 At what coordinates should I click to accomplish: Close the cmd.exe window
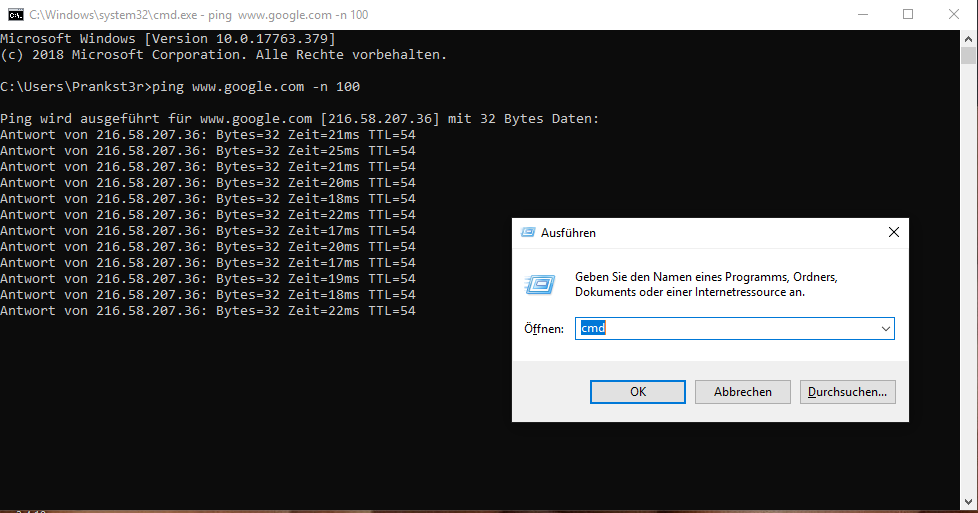click(954, 14)
